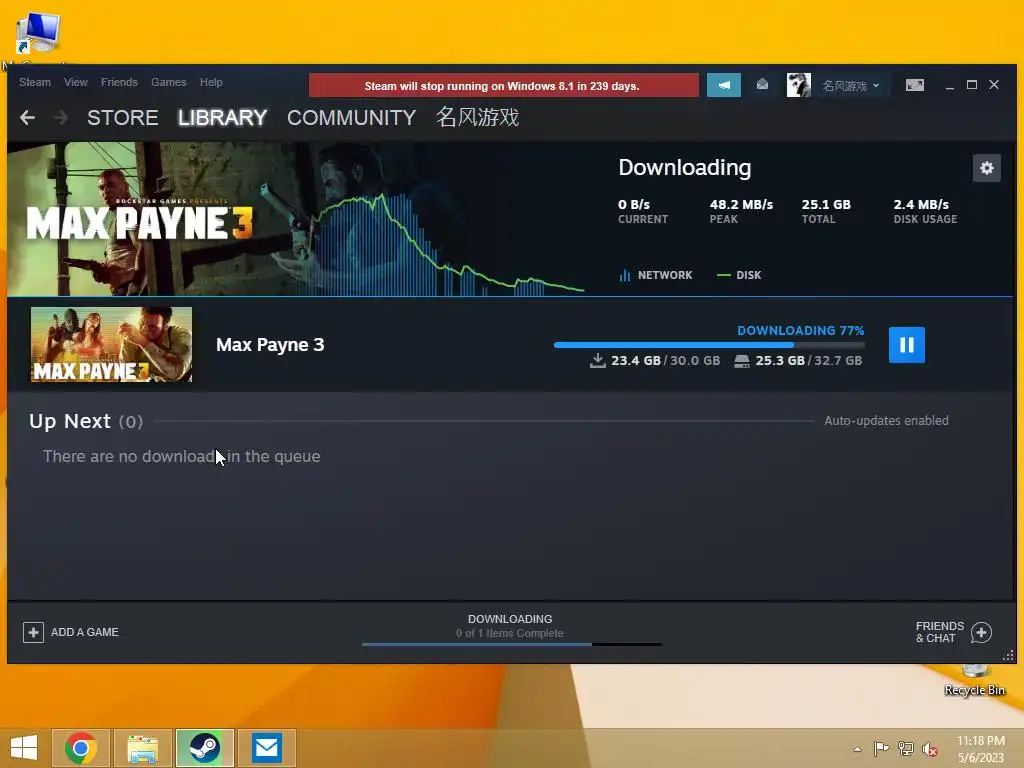Viewport: 1024px width, 768px height.
Task: Enter Big Picture mode icon
Action: coord(914,85)
